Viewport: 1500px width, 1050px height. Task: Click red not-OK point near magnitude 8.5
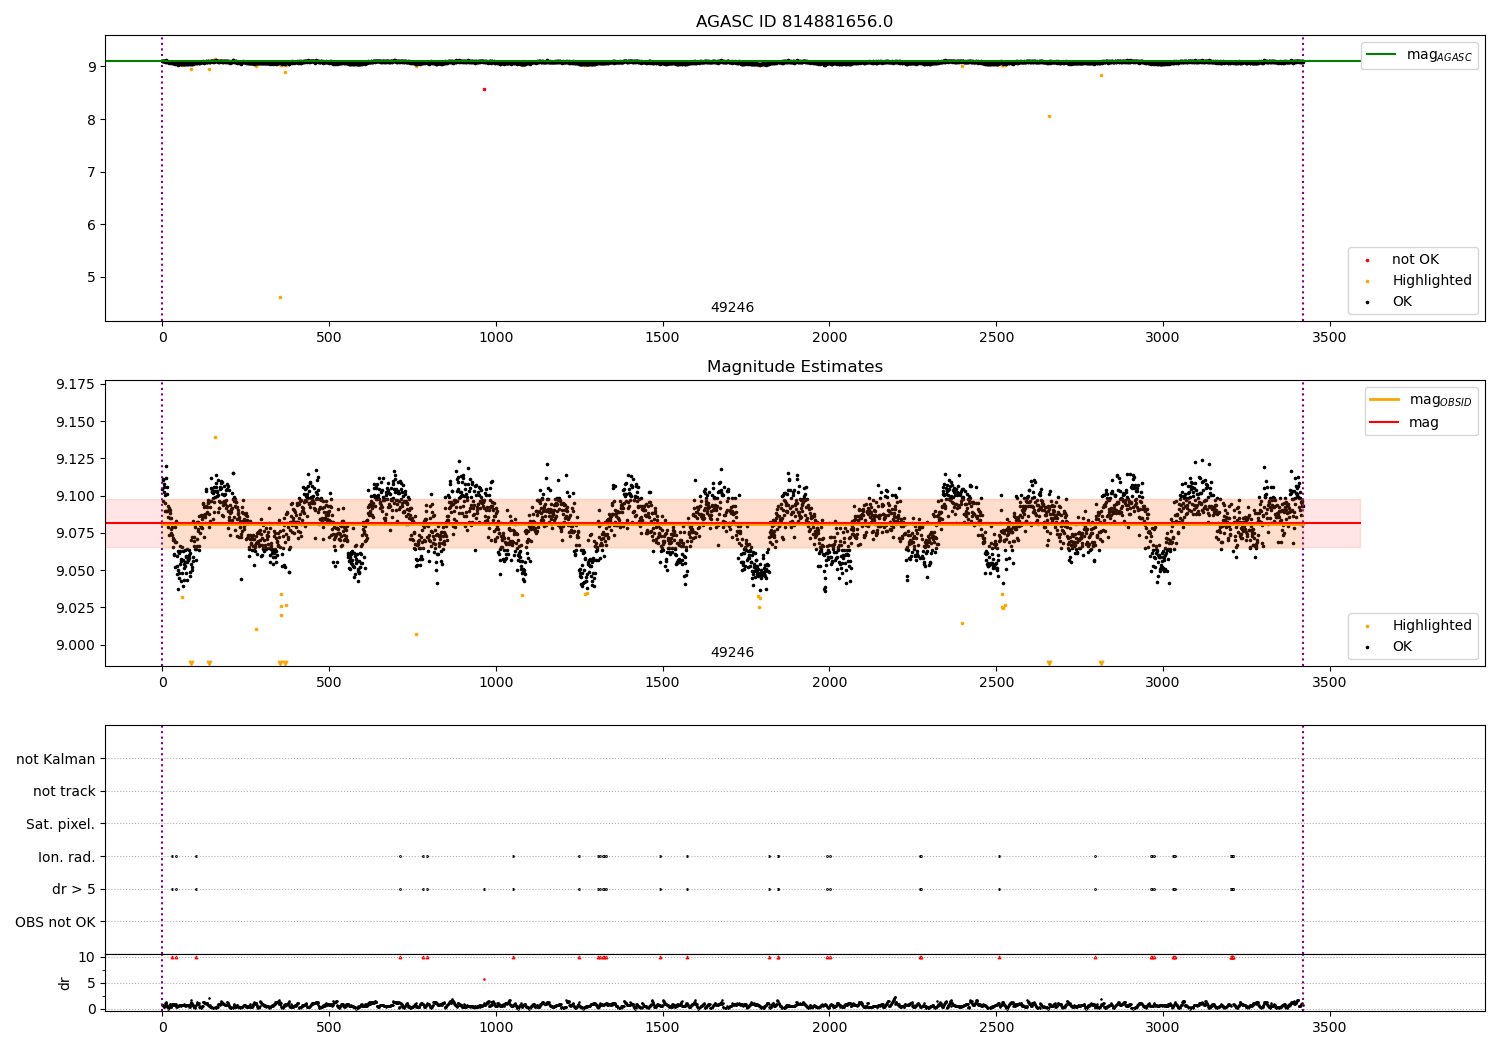pos(484,89)
